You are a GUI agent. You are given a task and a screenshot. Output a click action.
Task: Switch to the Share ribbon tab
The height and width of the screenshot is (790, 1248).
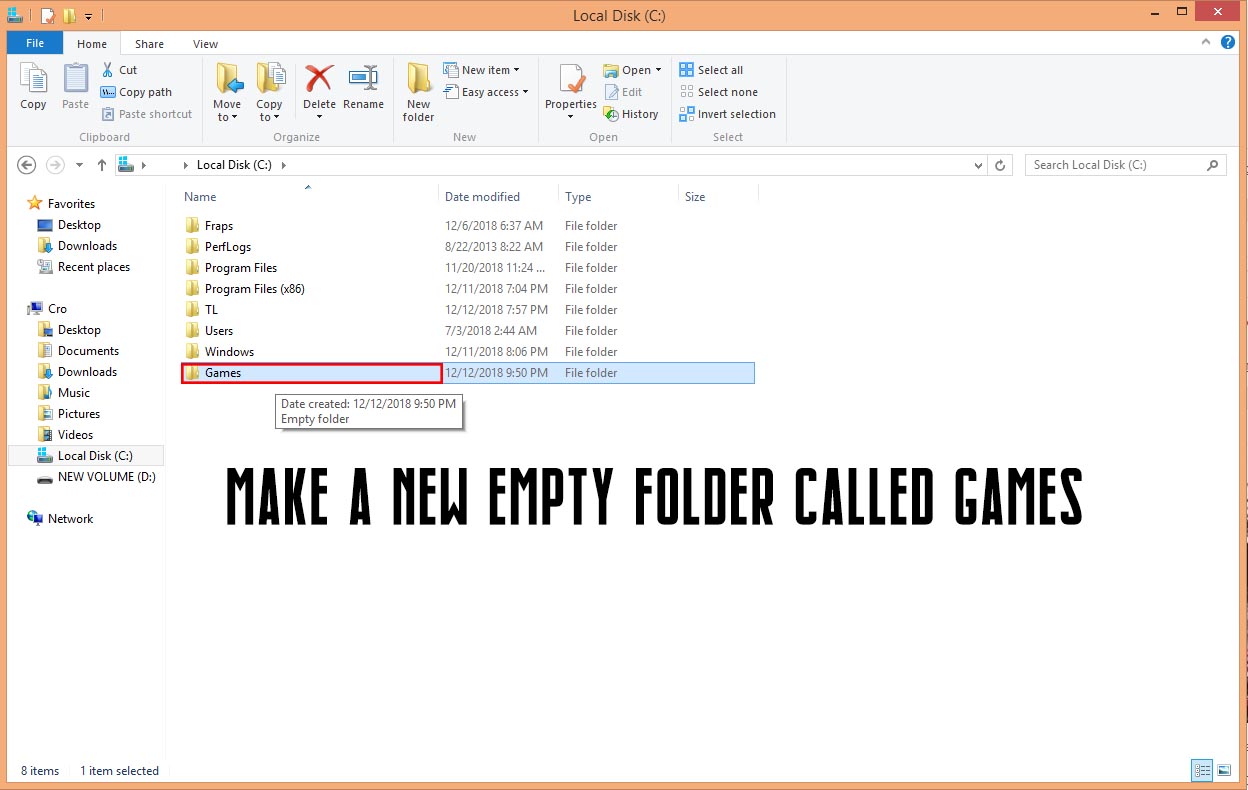click(150, 44)
